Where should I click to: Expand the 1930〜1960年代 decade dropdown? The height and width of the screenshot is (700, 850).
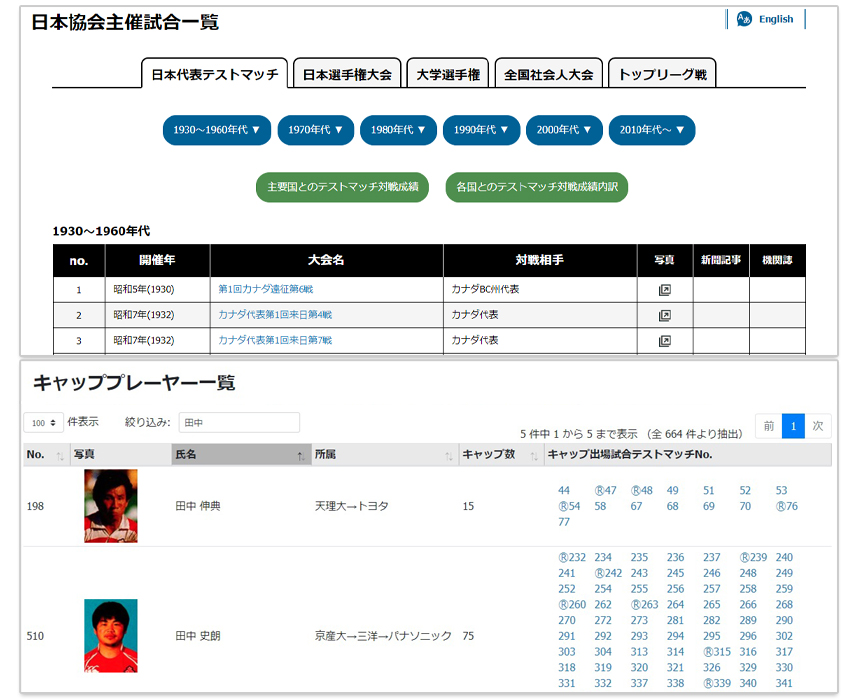pos(216,130)
